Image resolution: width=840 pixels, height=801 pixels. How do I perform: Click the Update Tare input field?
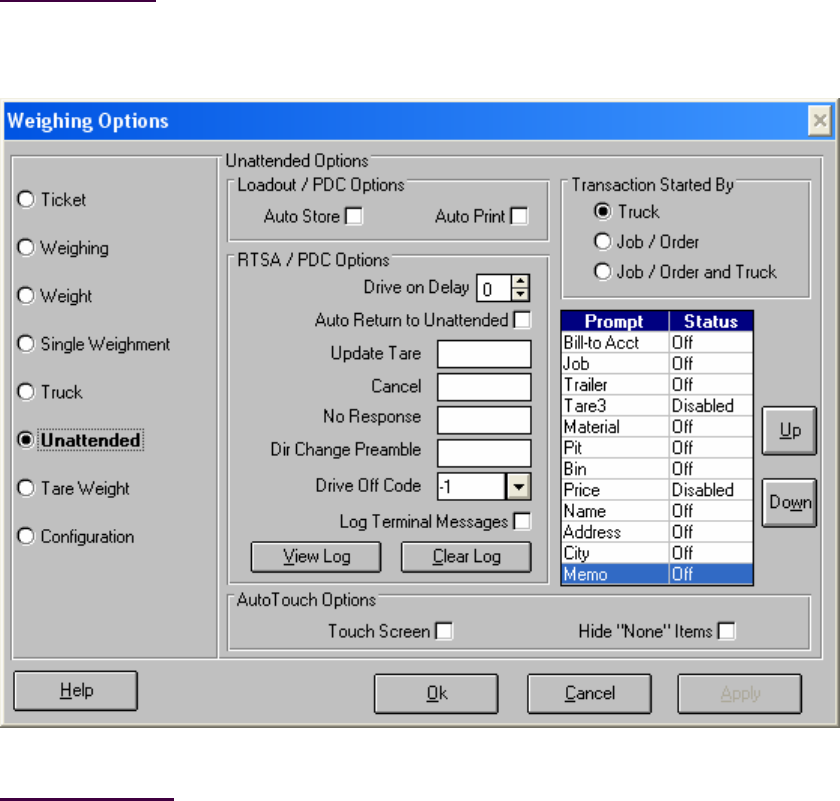pyautogui.click(x=484, y=354)
